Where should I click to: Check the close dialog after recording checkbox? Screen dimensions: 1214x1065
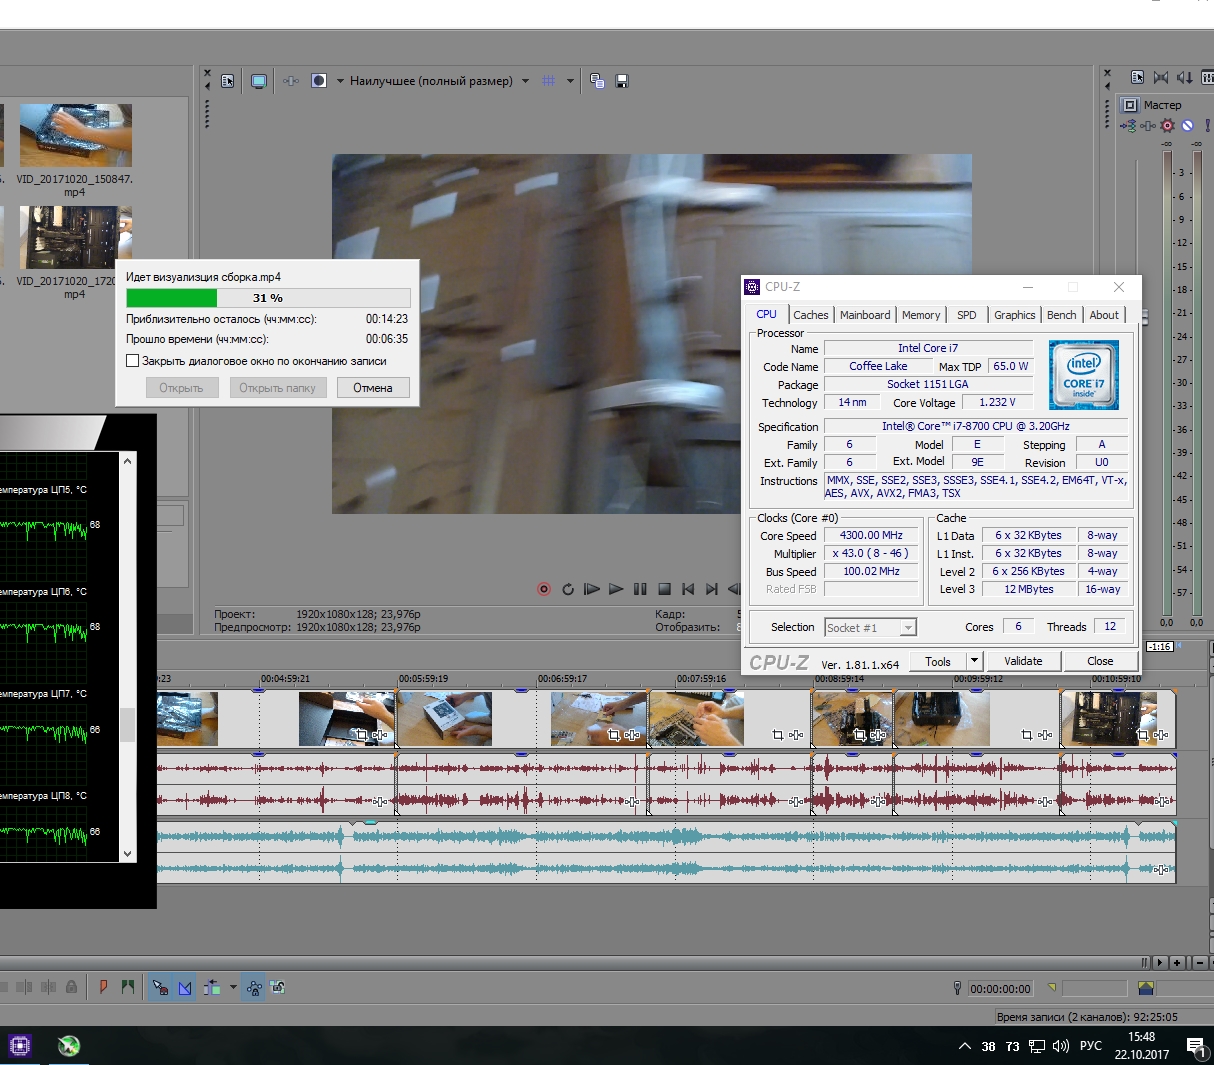pyautogui.click(x=132, y=361)
